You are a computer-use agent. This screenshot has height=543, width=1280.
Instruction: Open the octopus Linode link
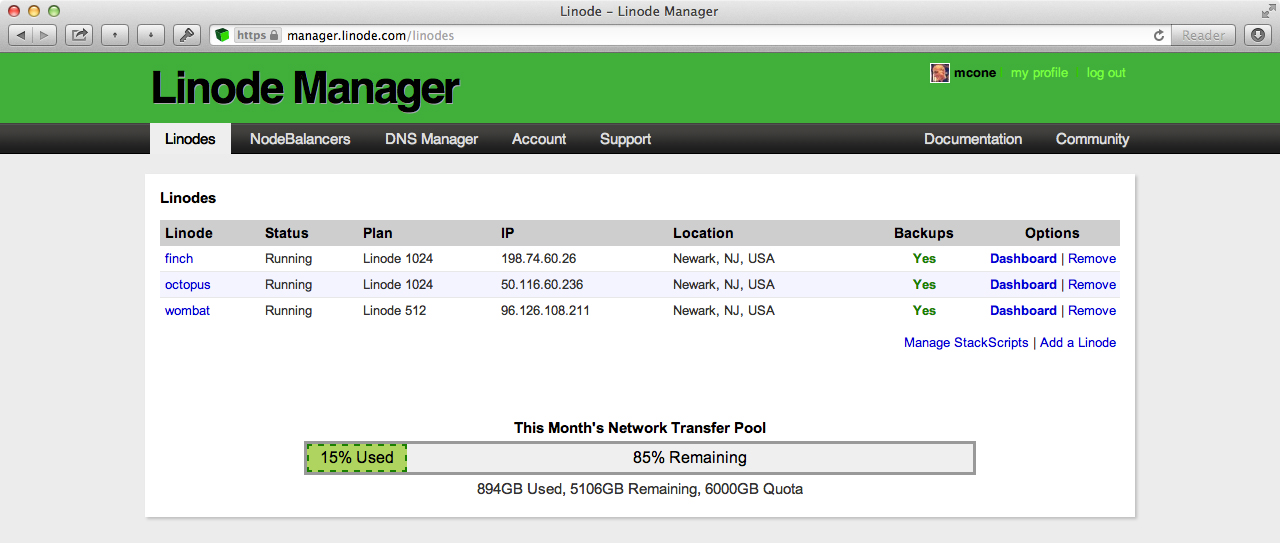[188, 285]
